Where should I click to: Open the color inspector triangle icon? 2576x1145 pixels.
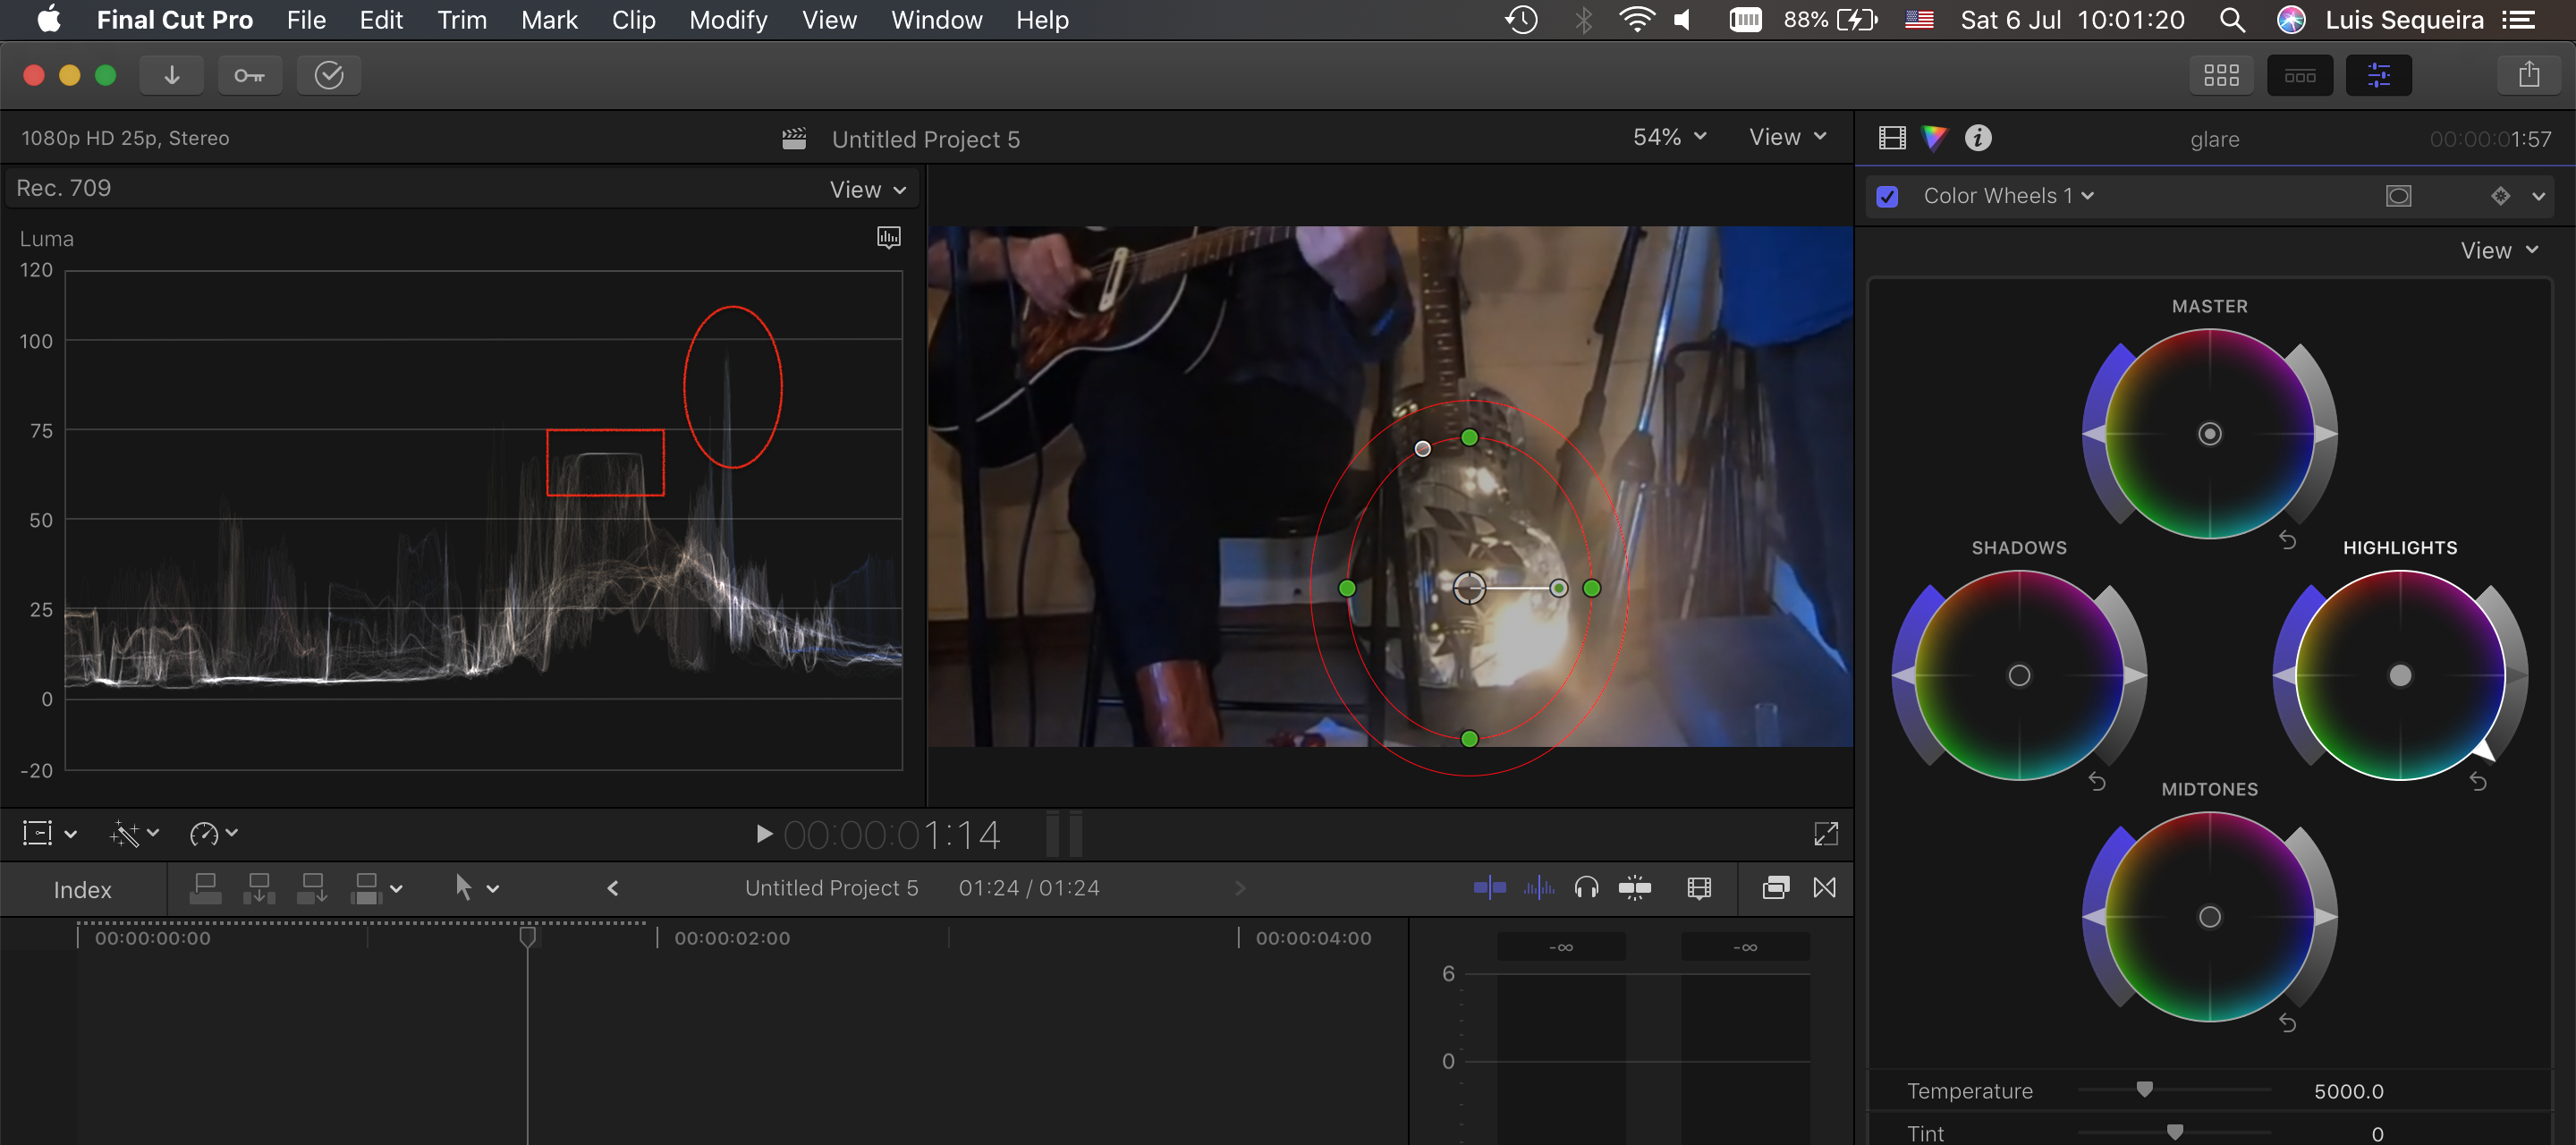(1934, 138)
